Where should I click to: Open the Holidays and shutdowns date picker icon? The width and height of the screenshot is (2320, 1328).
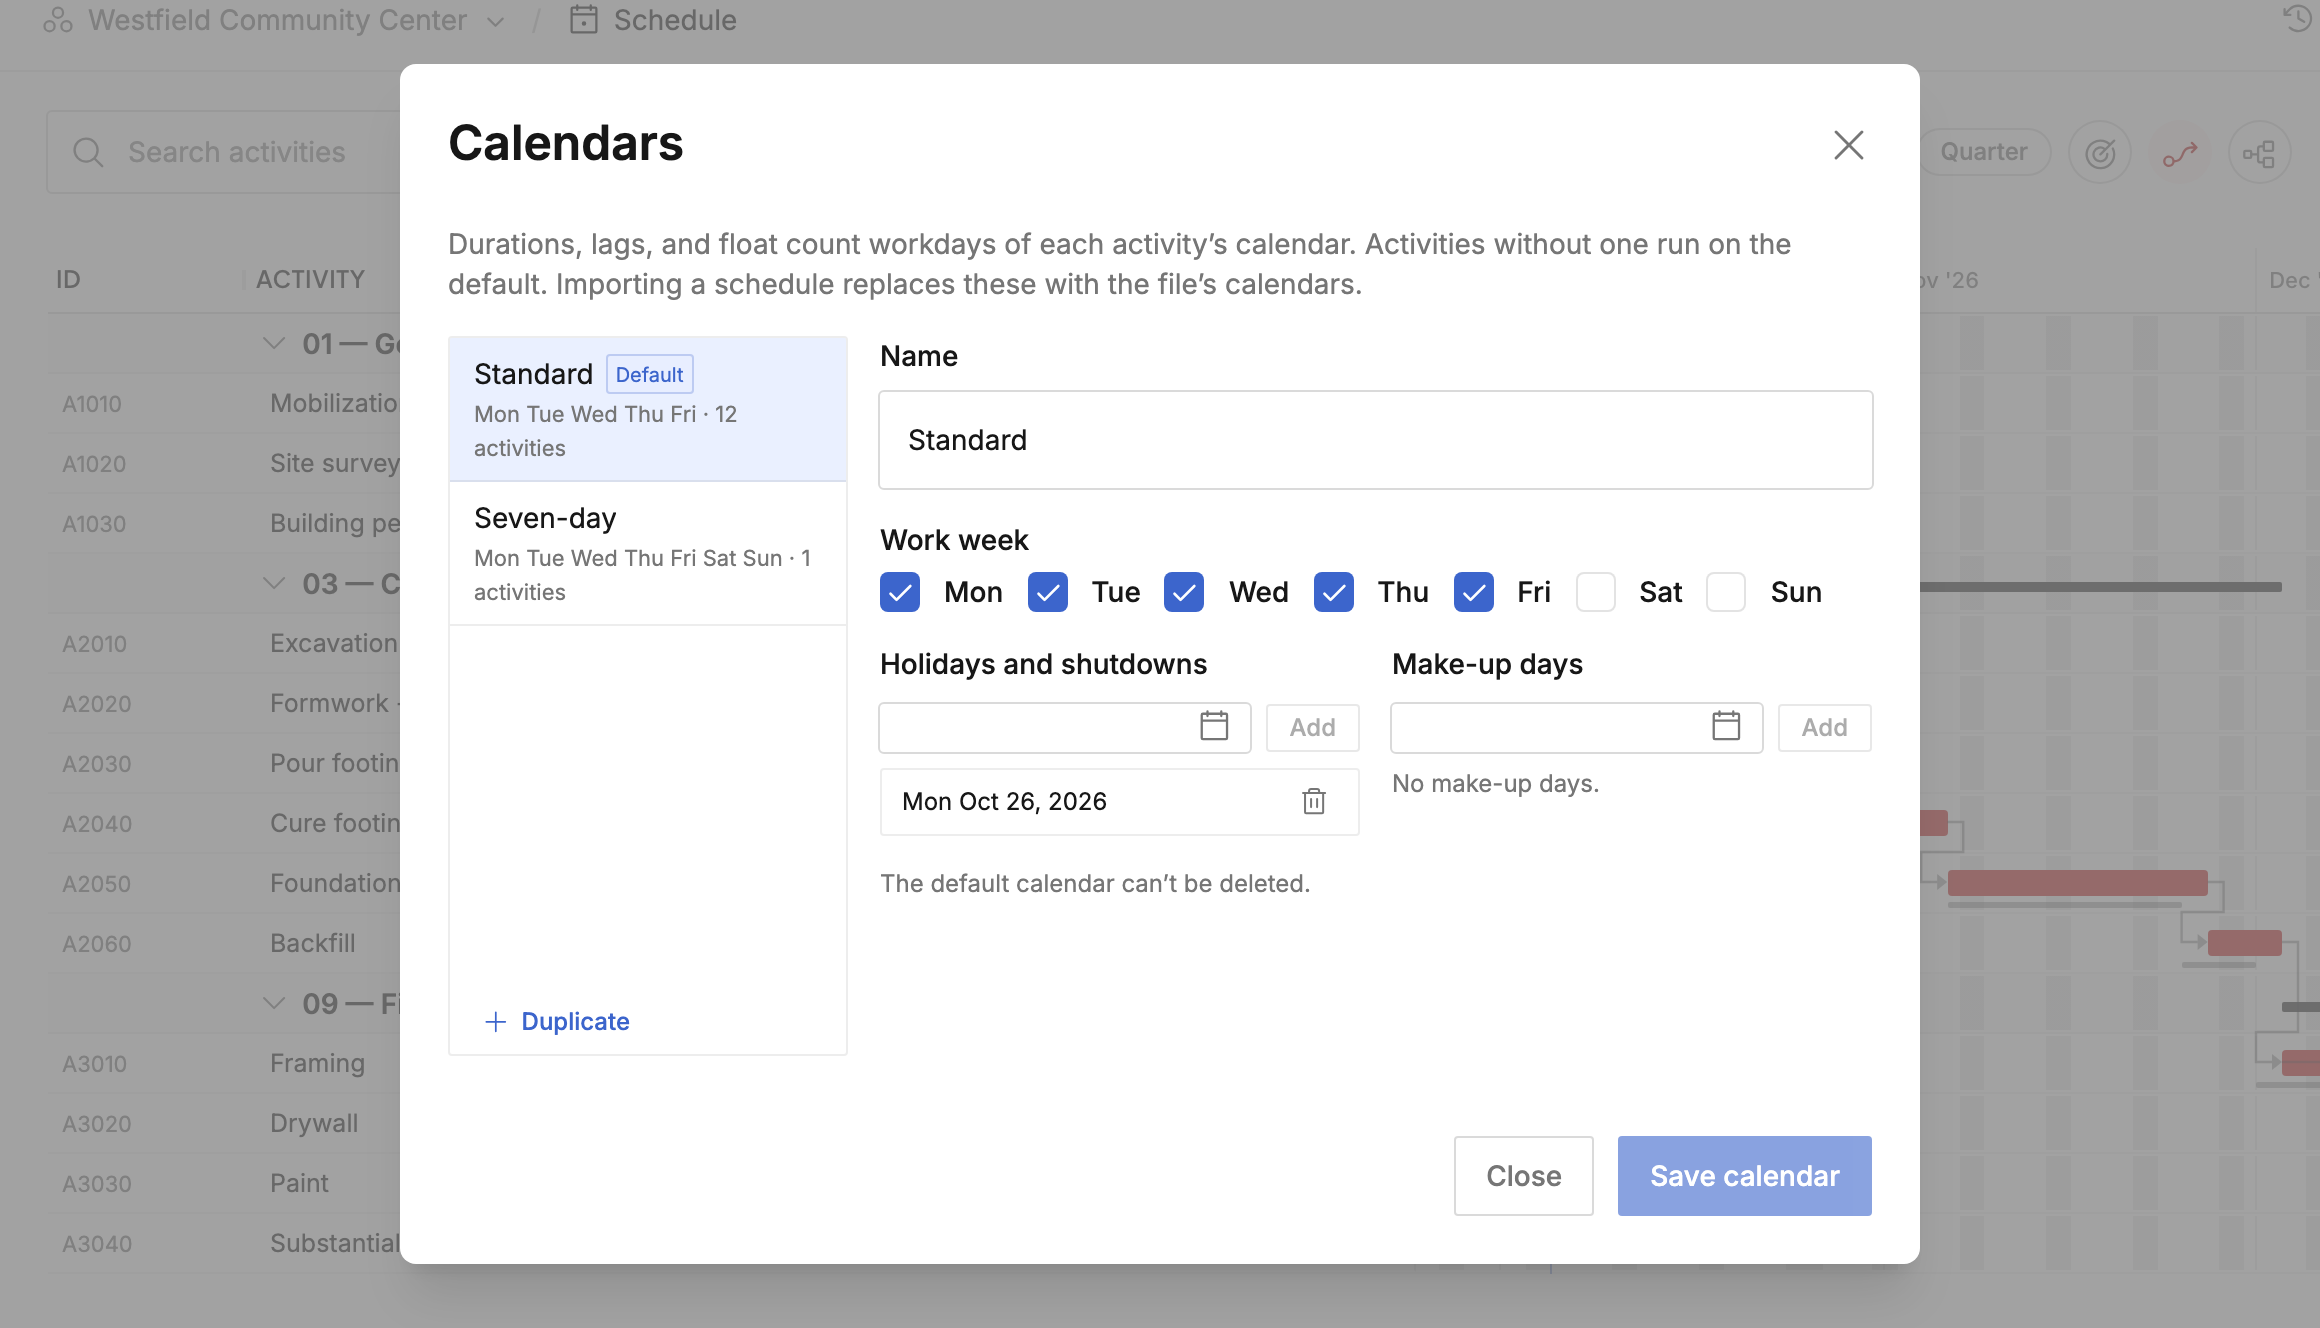pyautogui.click(x=1214, y=726)
